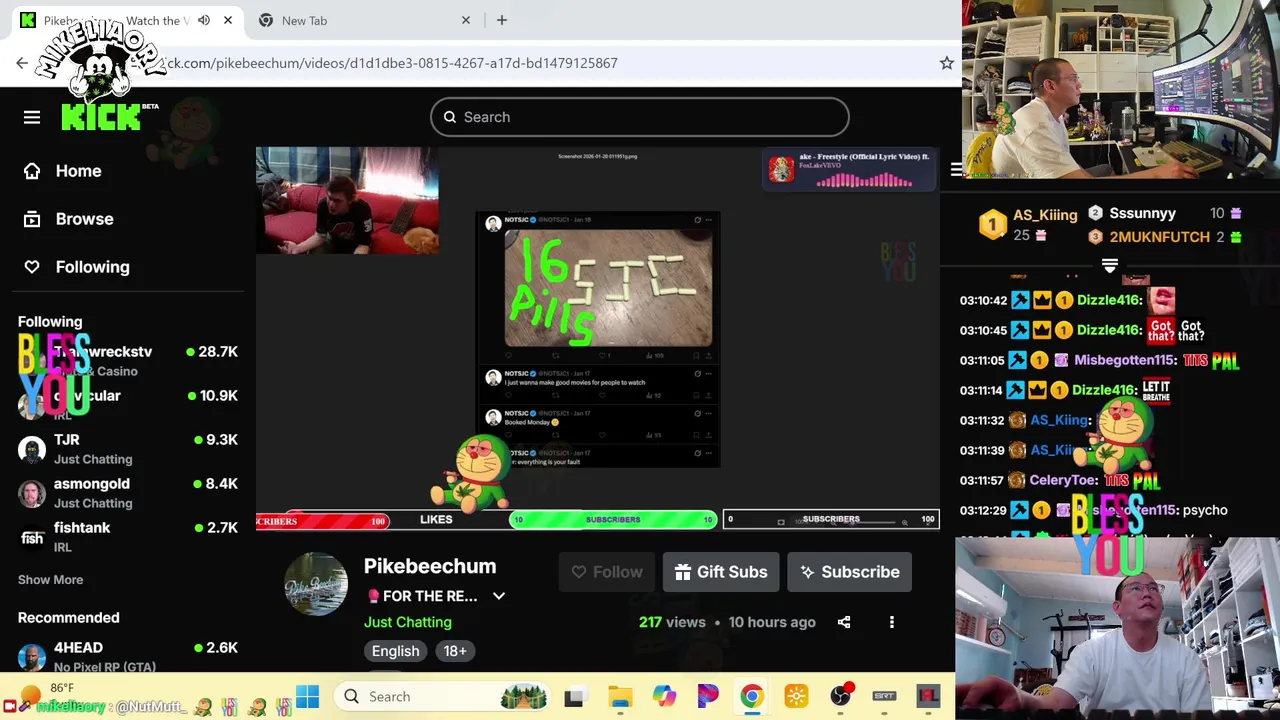Open the Windows Start button
Viewport: 1280px width, 720px height.
point(307,696)
